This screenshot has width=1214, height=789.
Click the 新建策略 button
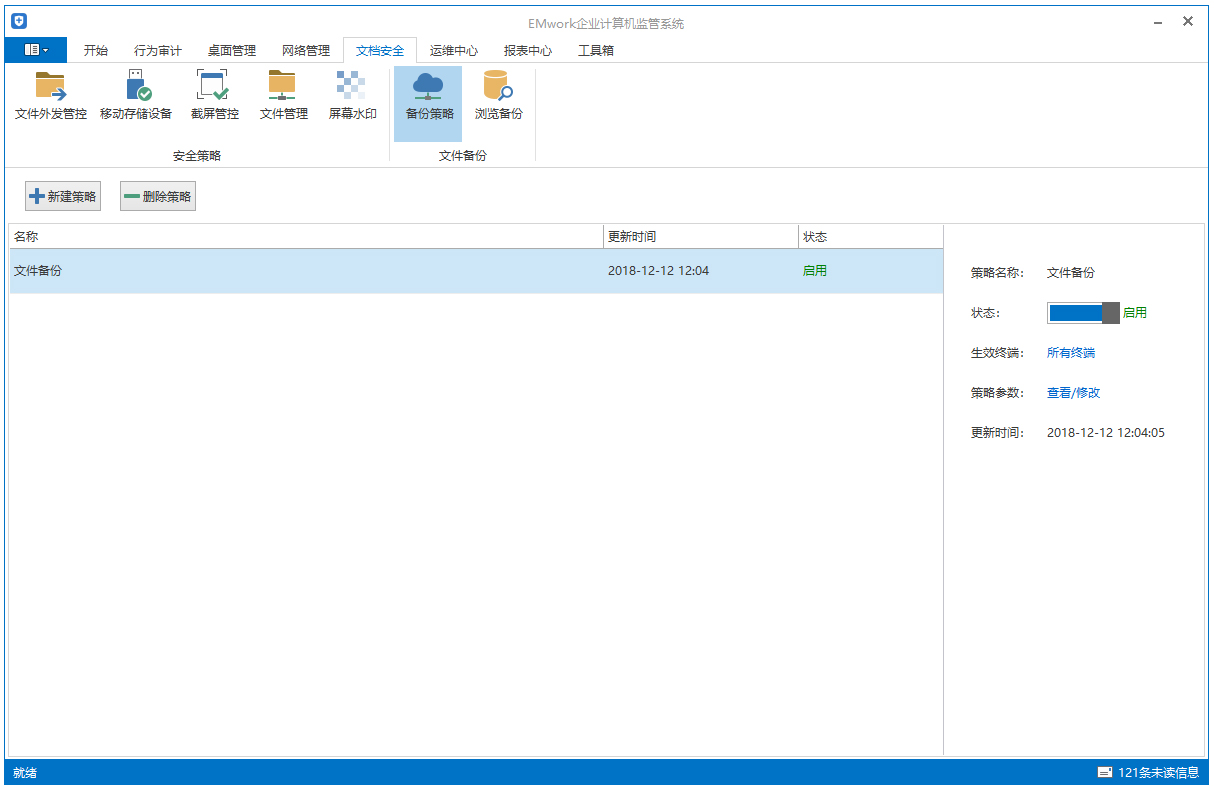63,197
